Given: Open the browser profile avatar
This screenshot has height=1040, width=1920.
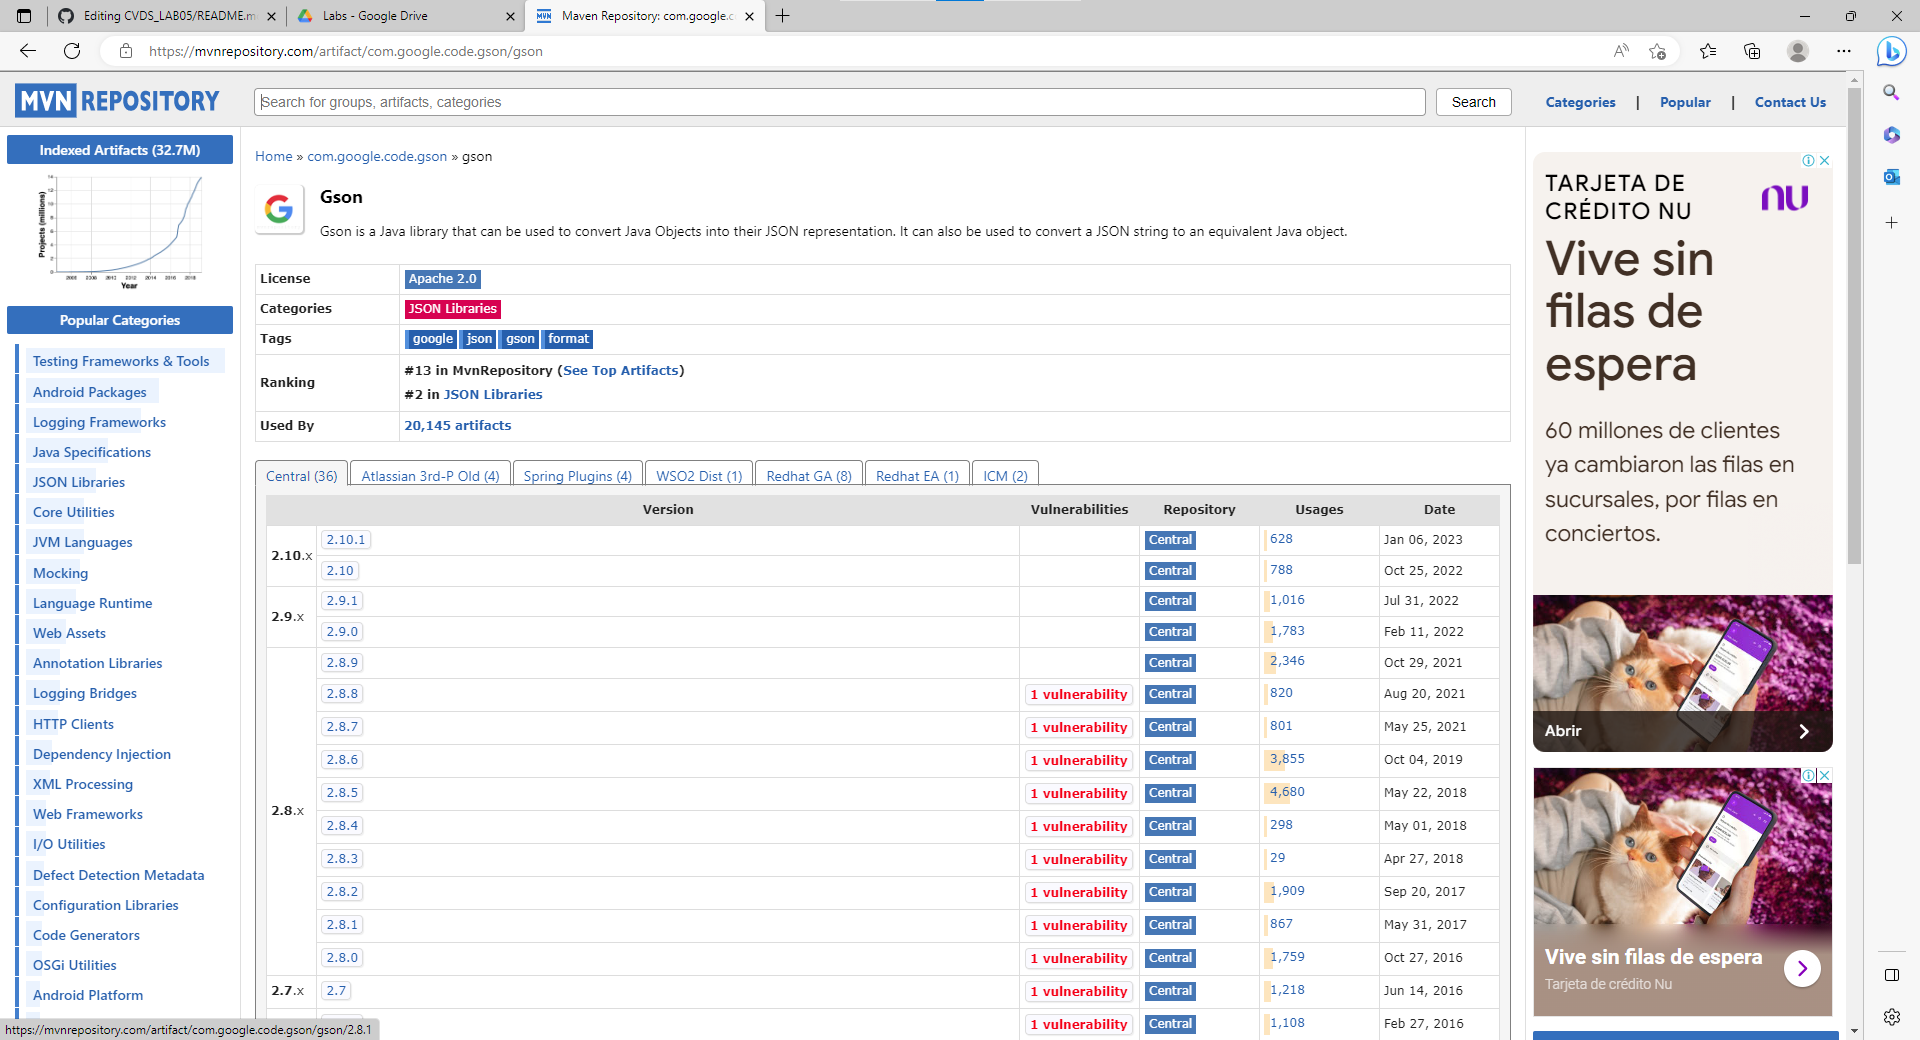Looking at the screenshot, I should coord(1798,51).
